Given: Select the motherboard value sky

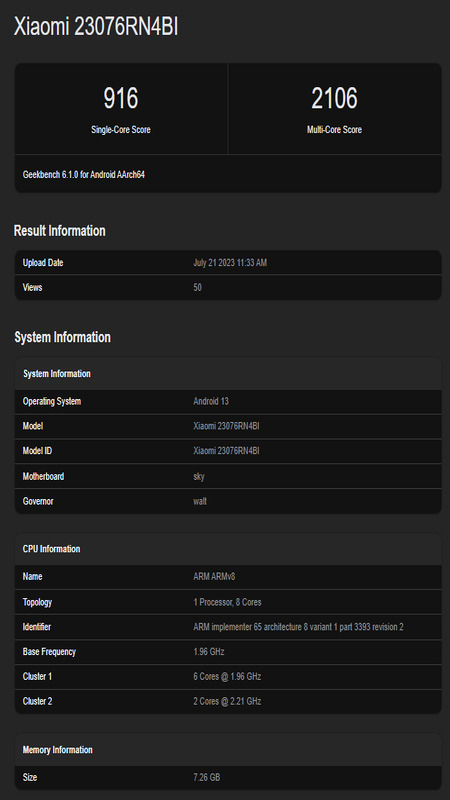Looking at the screenshot, I should tap(199, 476).
